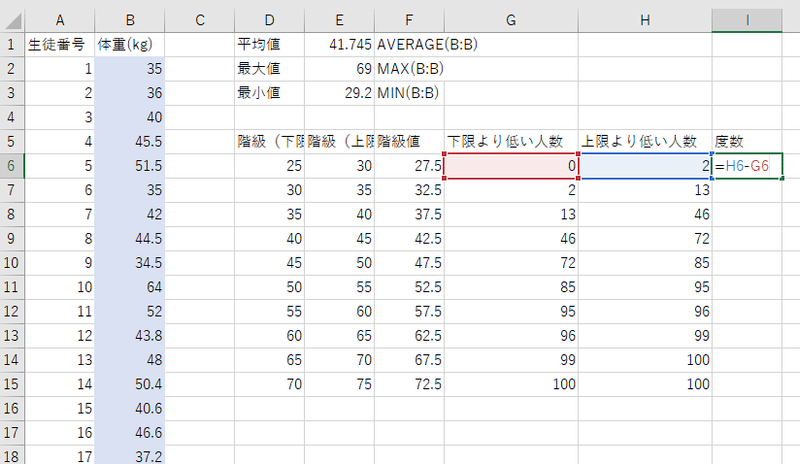This screenshot has width=800, height=464.
Task: Click cell G6 with value 0
Action: click(x=511, y=166)
